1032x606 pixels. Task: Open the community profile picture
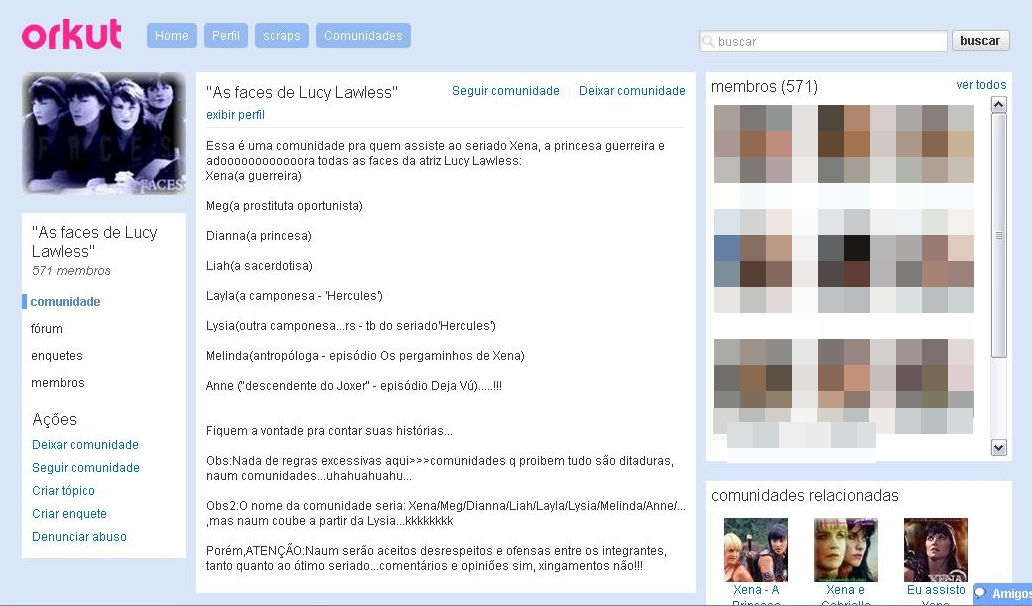[x=104, y=133]
